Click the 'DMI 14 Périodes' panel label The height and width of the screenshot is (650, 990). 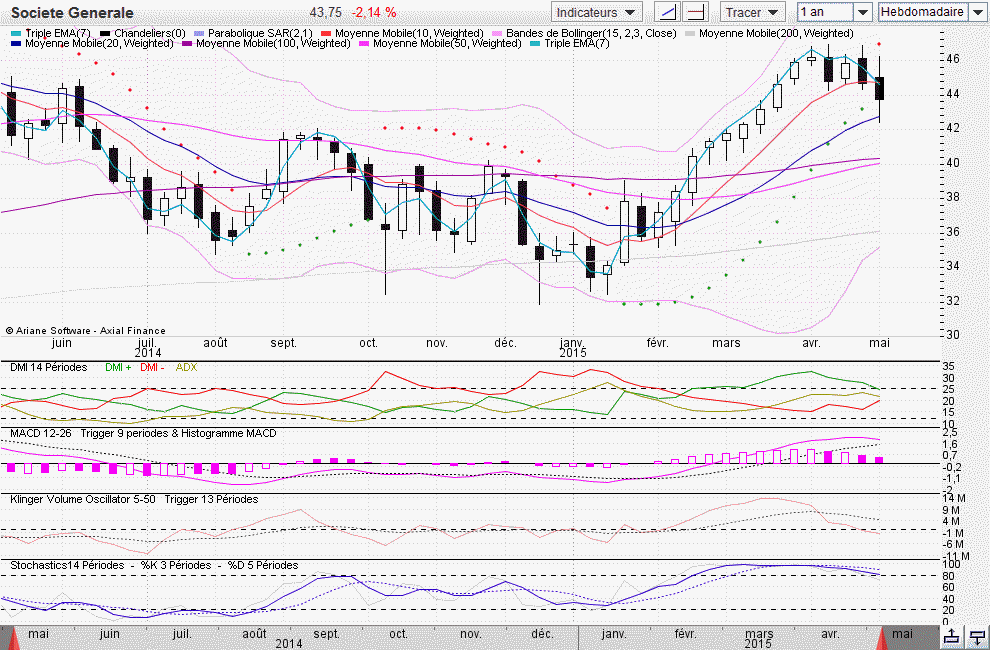(49, 368)
